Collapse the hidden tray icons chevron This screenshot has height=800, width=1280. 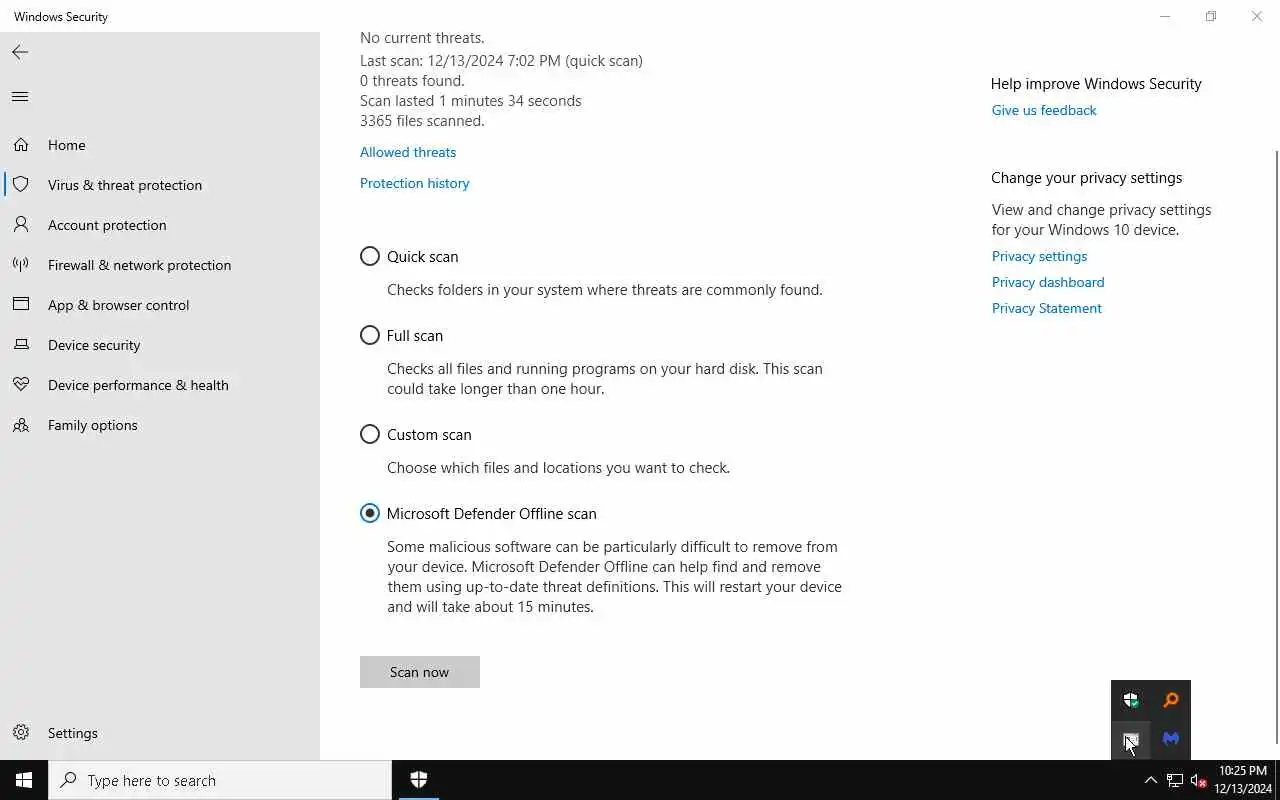tap(1150, 781)
